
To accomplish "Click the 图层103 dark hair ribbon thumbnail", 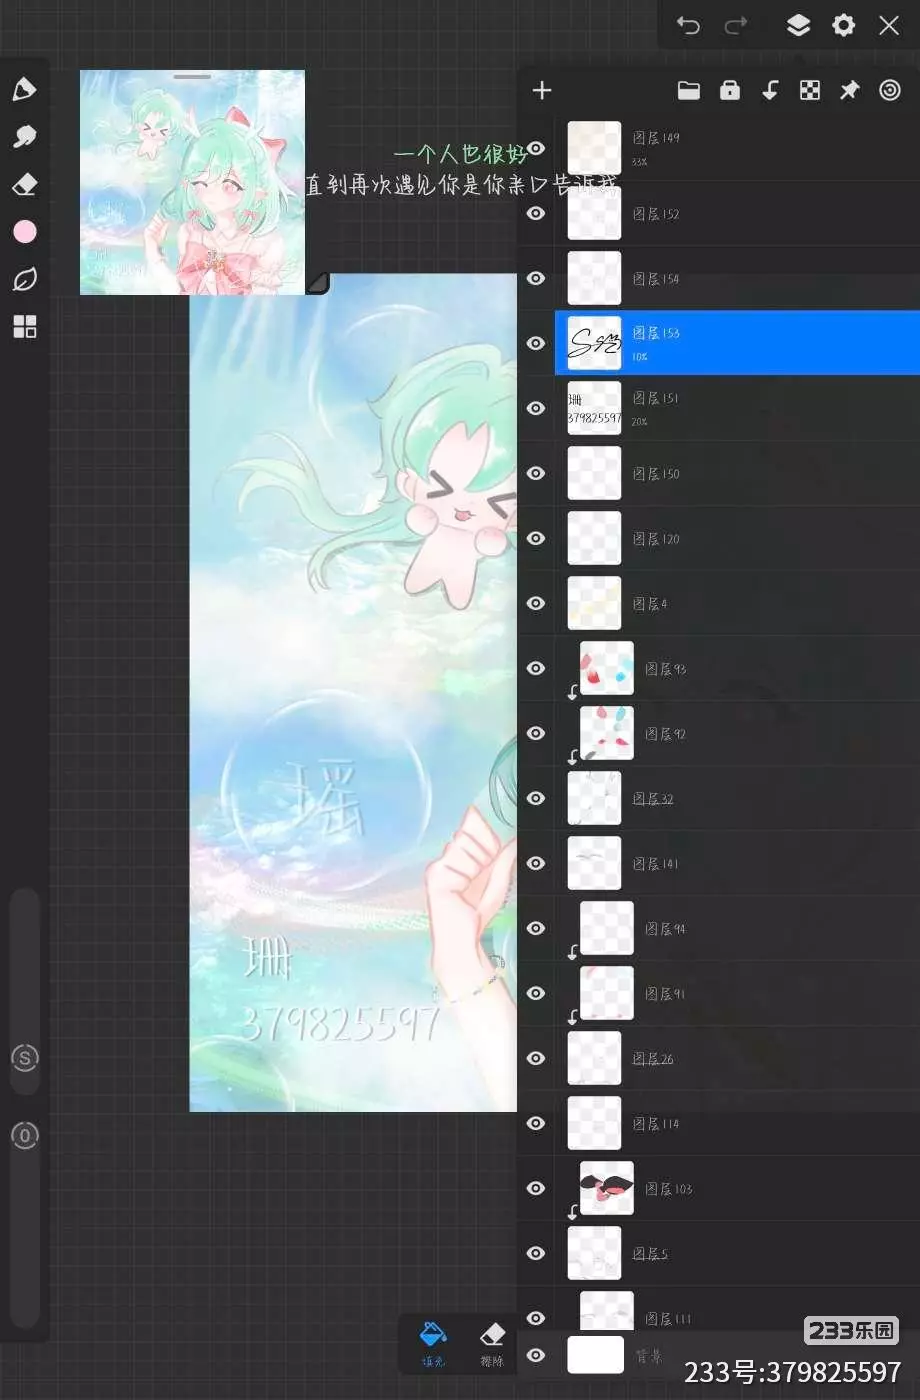I will point(607,1188).
